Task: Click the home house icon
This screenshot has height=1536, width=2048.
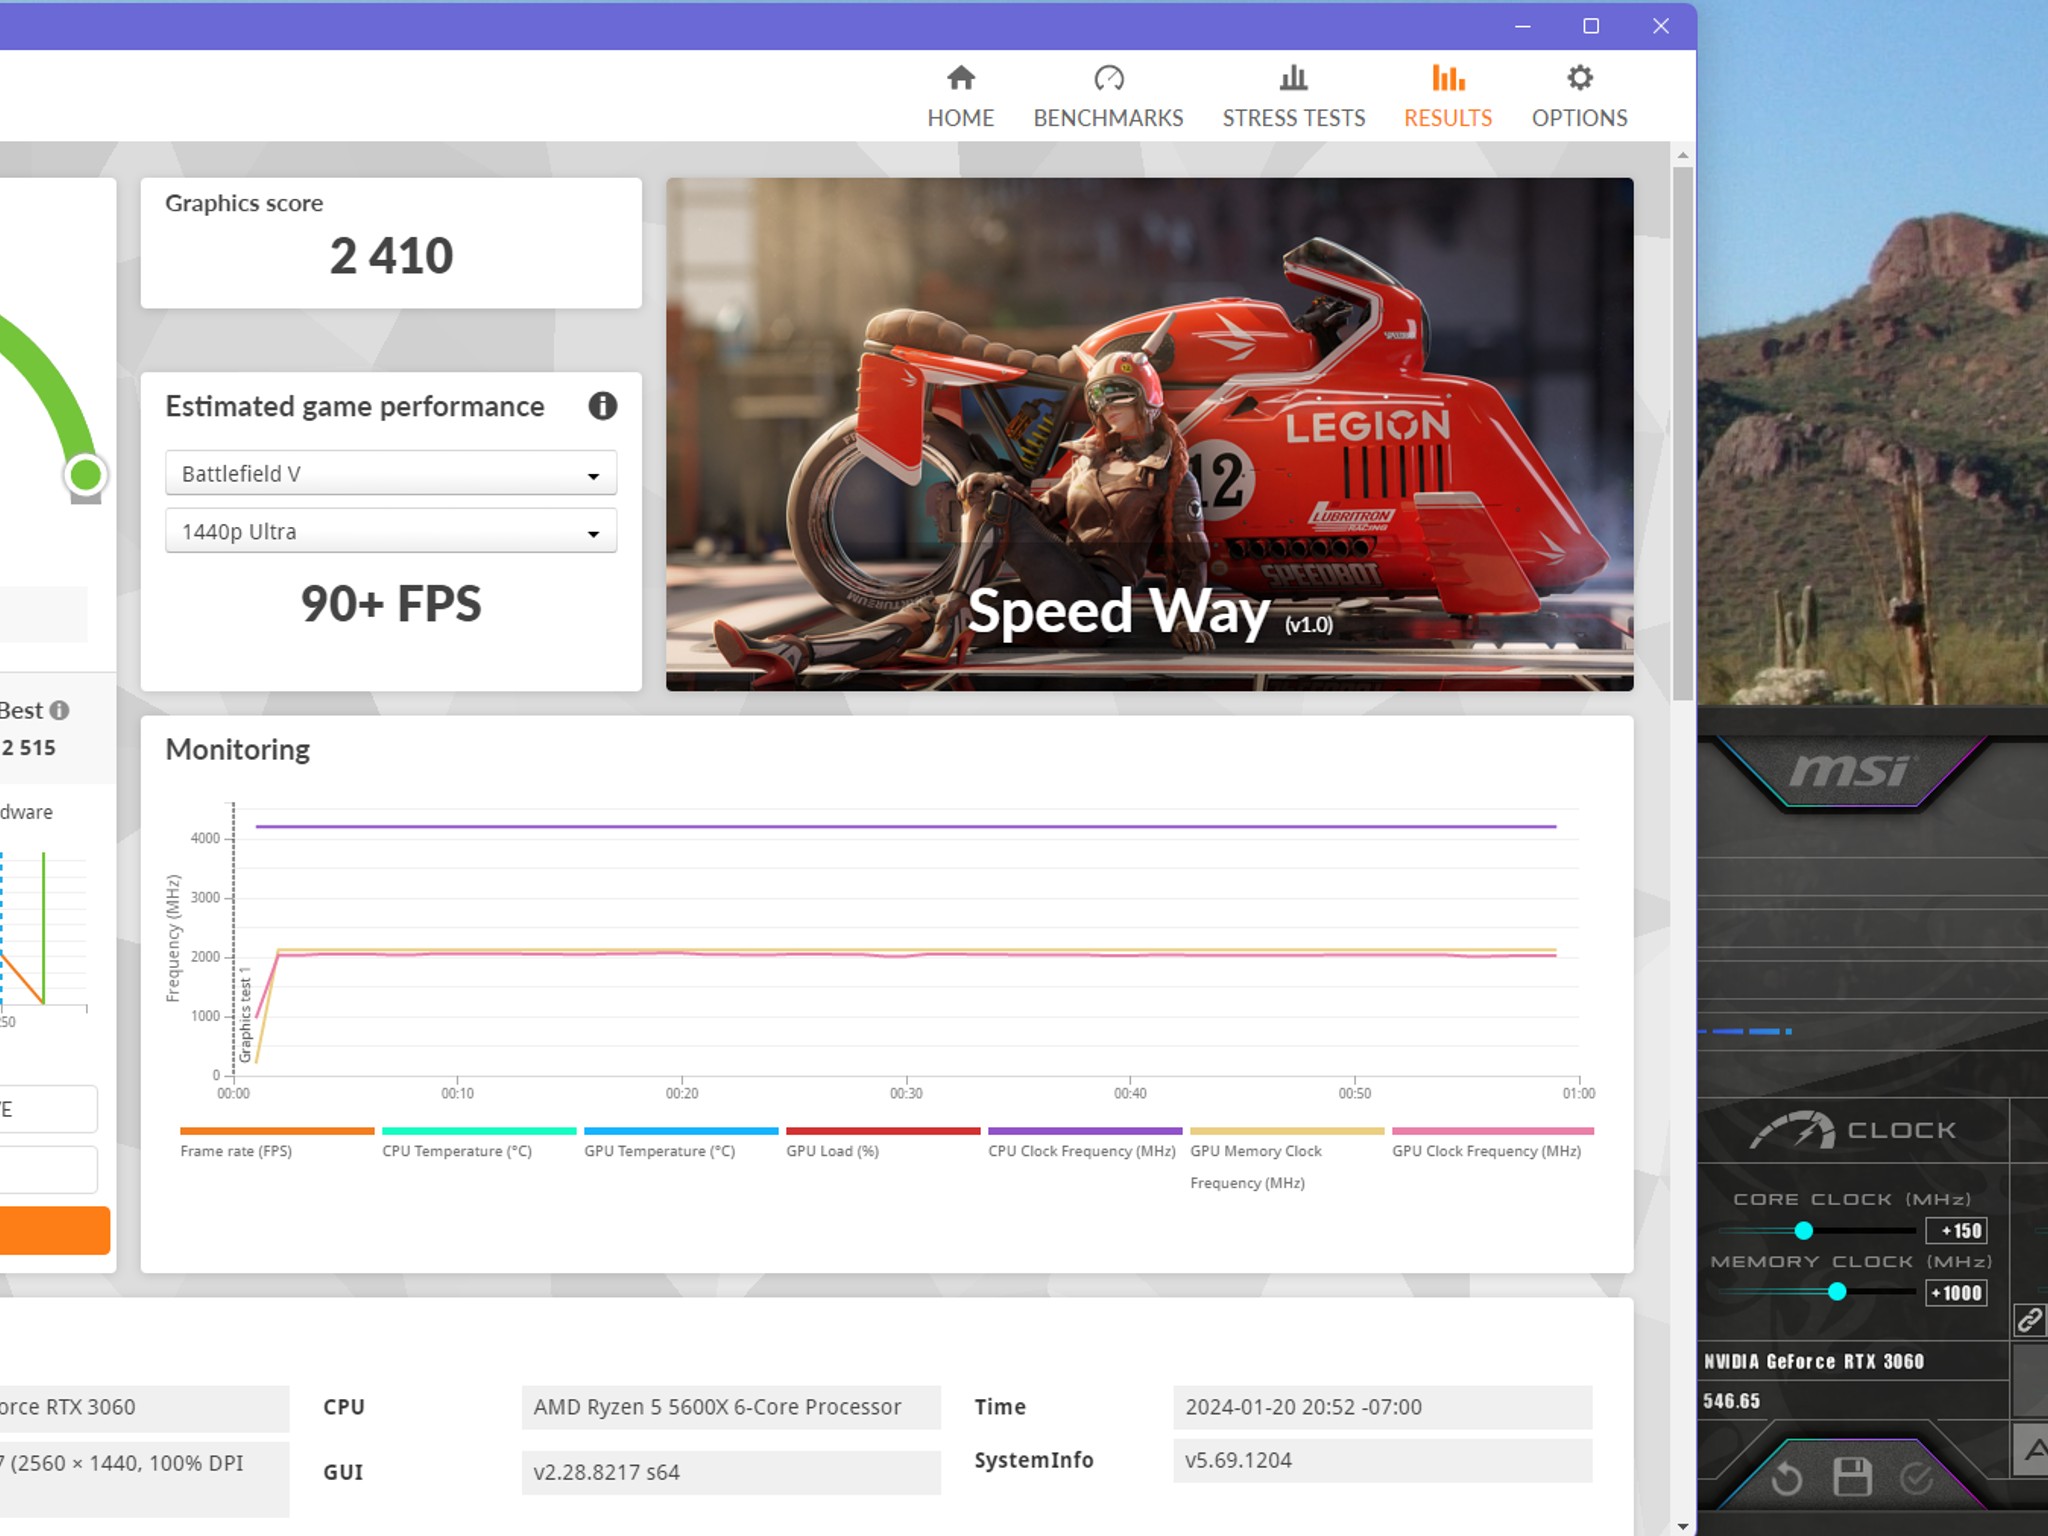Action: tap(961, 77)
